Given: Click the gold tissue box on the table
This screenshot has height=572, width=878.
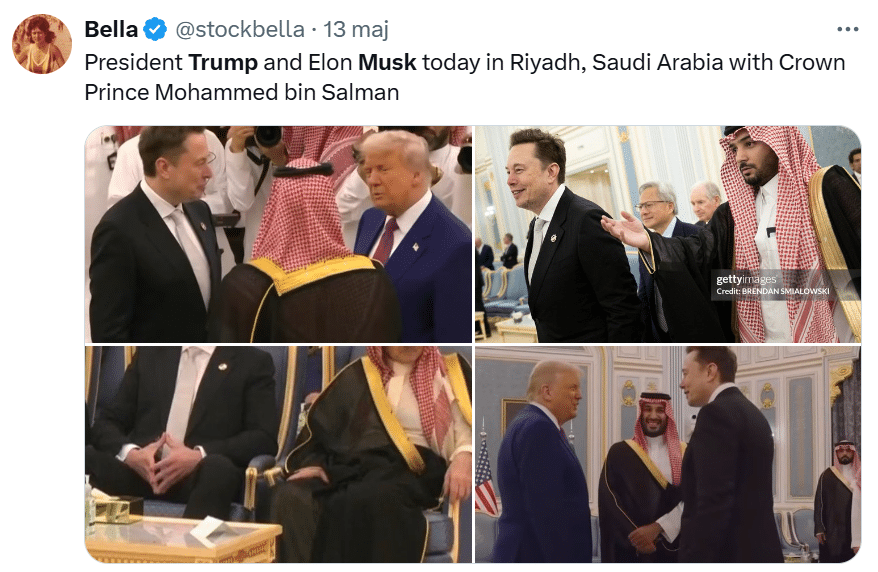Looking at the screenshot, I should [x=118, y=509].
